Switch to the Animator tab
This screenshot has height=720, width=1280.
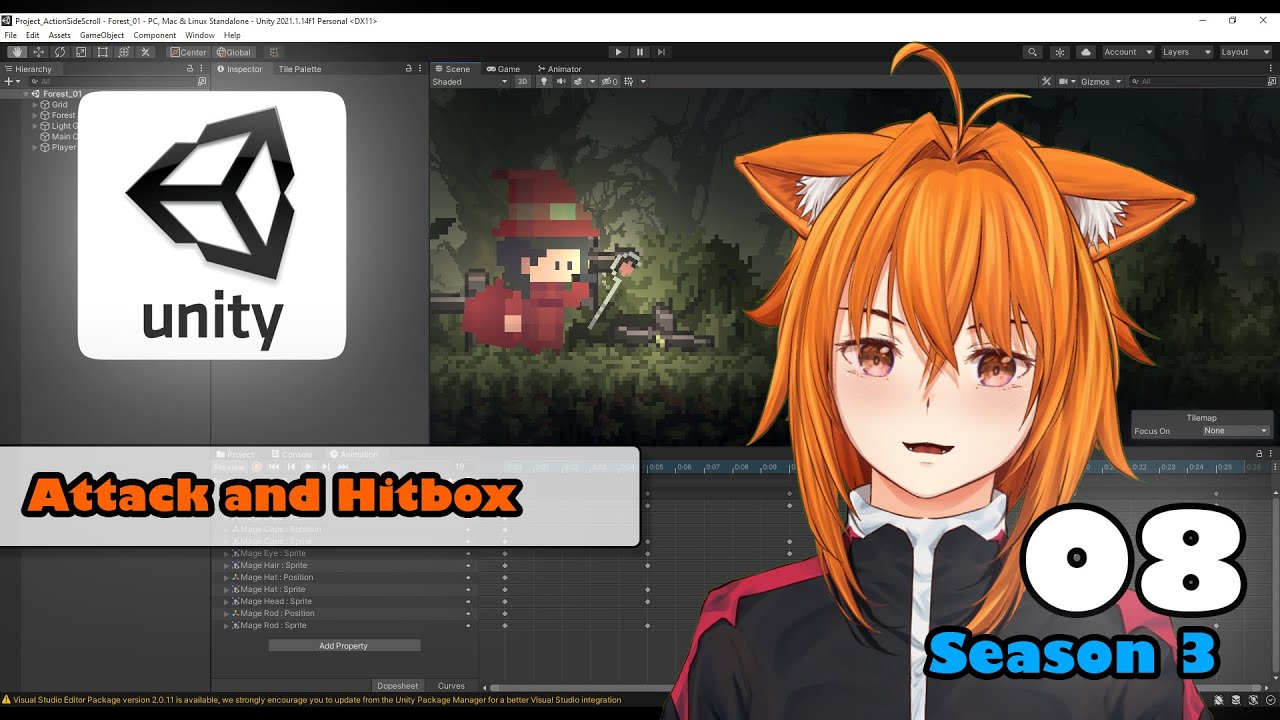(x=560, y=69)
